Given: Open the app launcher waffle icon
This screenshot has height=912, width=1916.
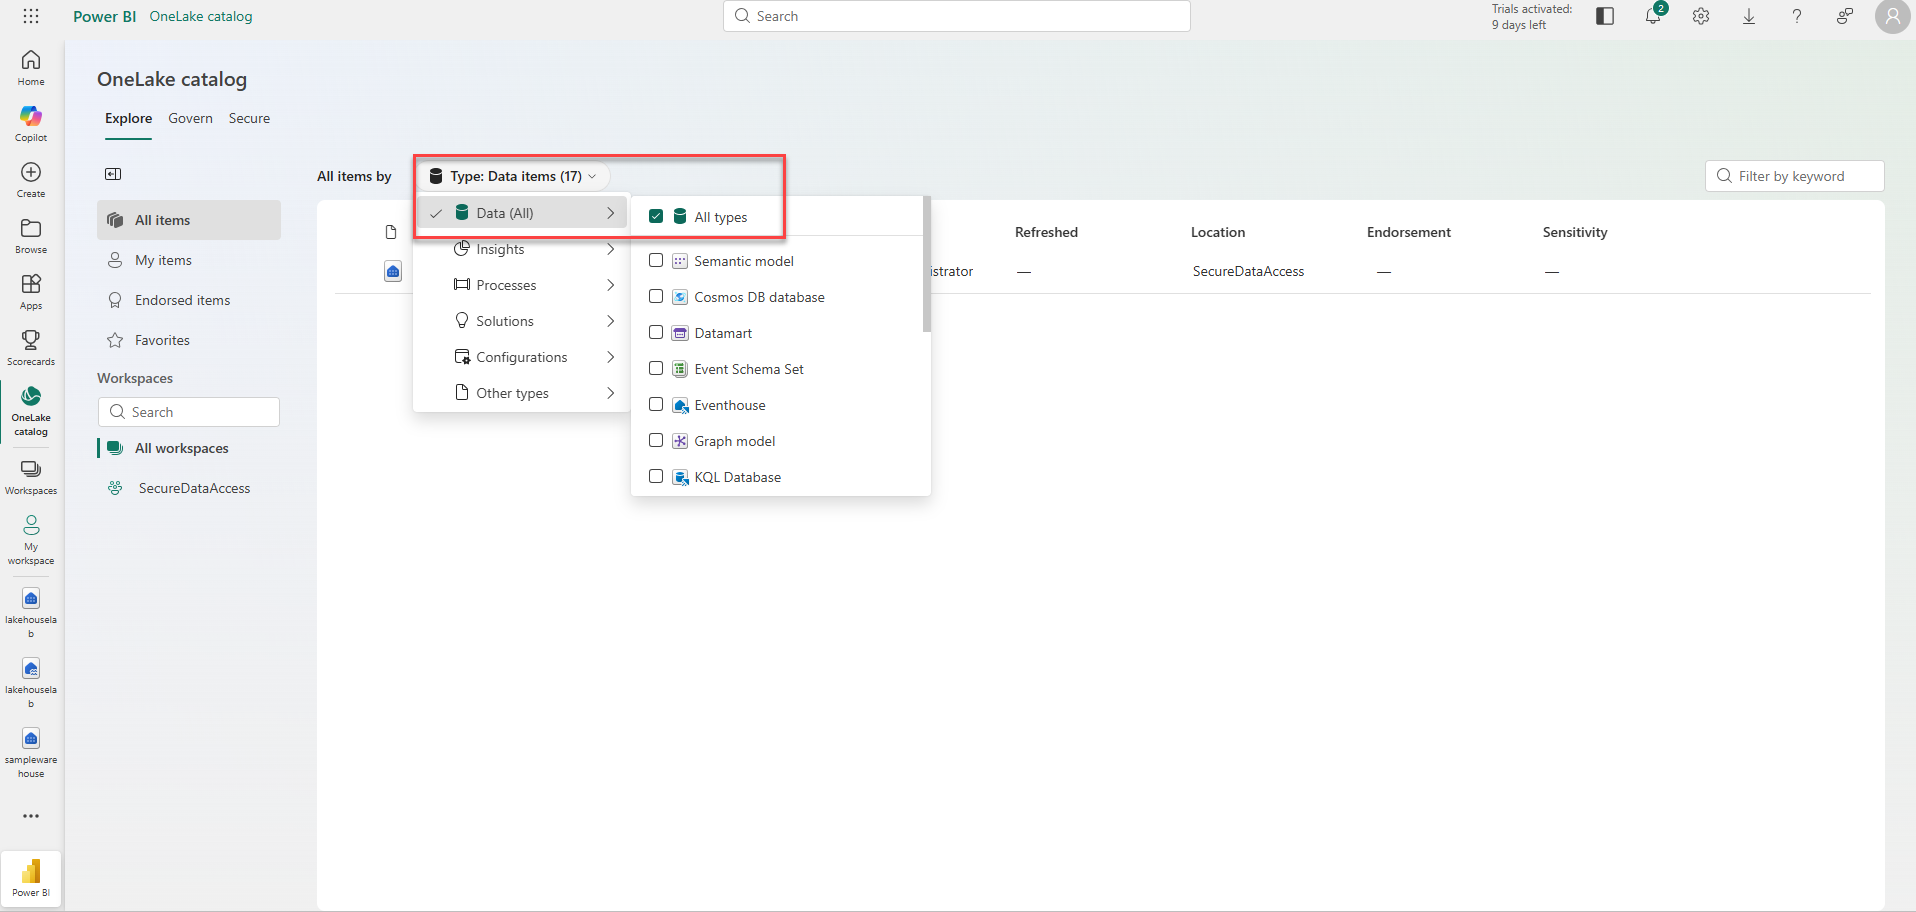Looking at the screenshot, I should click(31, 16).
